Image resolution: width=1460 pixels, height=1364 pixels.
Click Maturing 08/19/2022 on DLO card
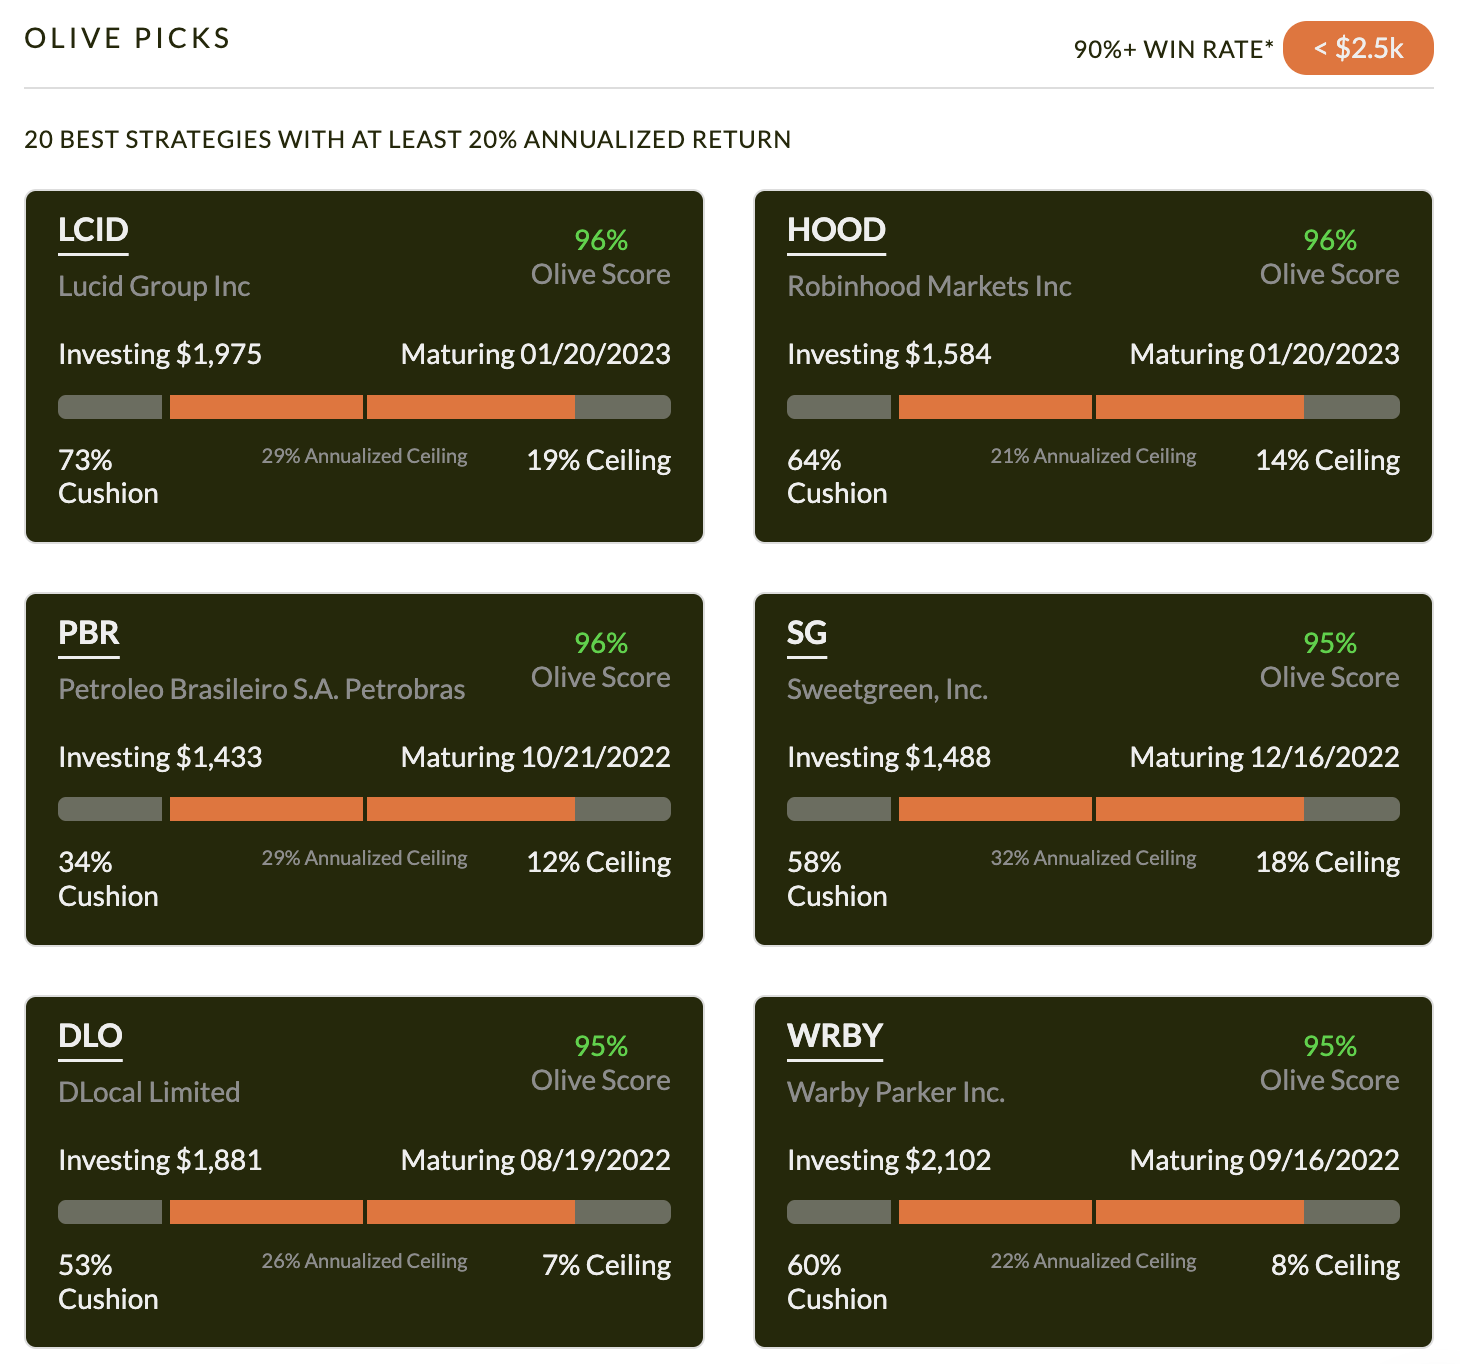point(536,1161)
